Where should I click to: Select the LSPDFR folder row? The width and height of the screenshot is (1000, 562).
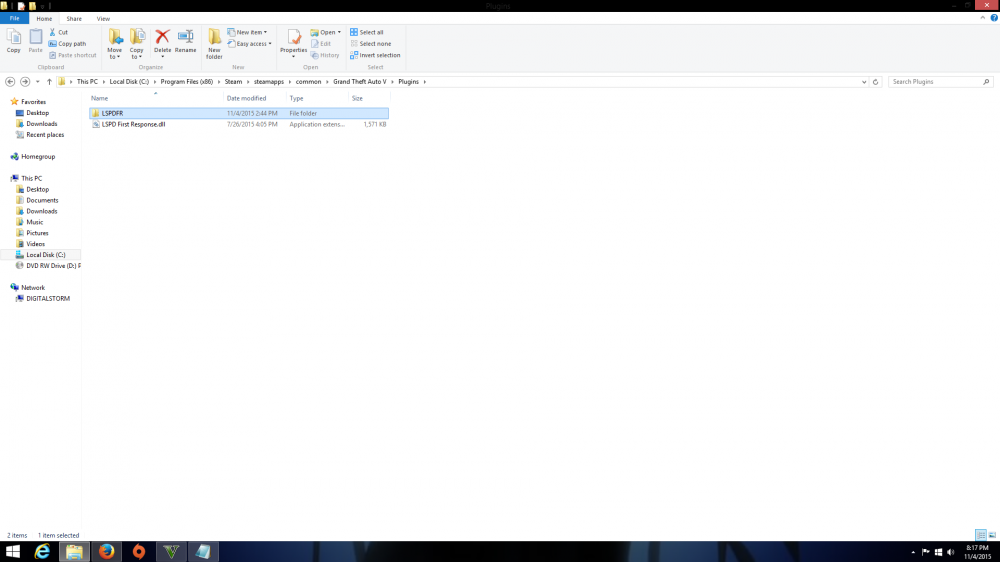point(239,113)
